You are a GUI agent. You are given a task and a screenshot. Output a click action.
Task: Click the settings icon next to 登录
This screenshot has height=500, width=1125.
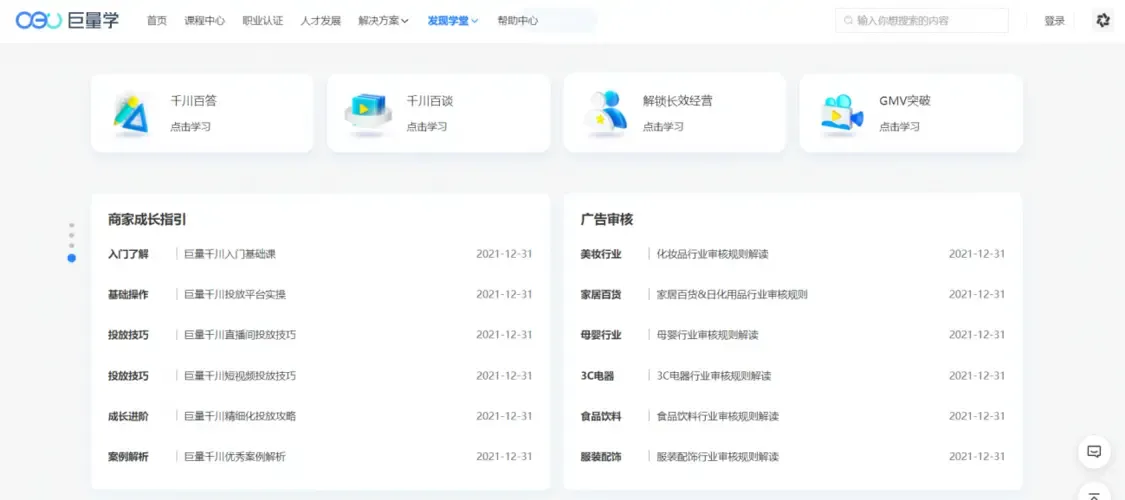[x=1103, y=21]
